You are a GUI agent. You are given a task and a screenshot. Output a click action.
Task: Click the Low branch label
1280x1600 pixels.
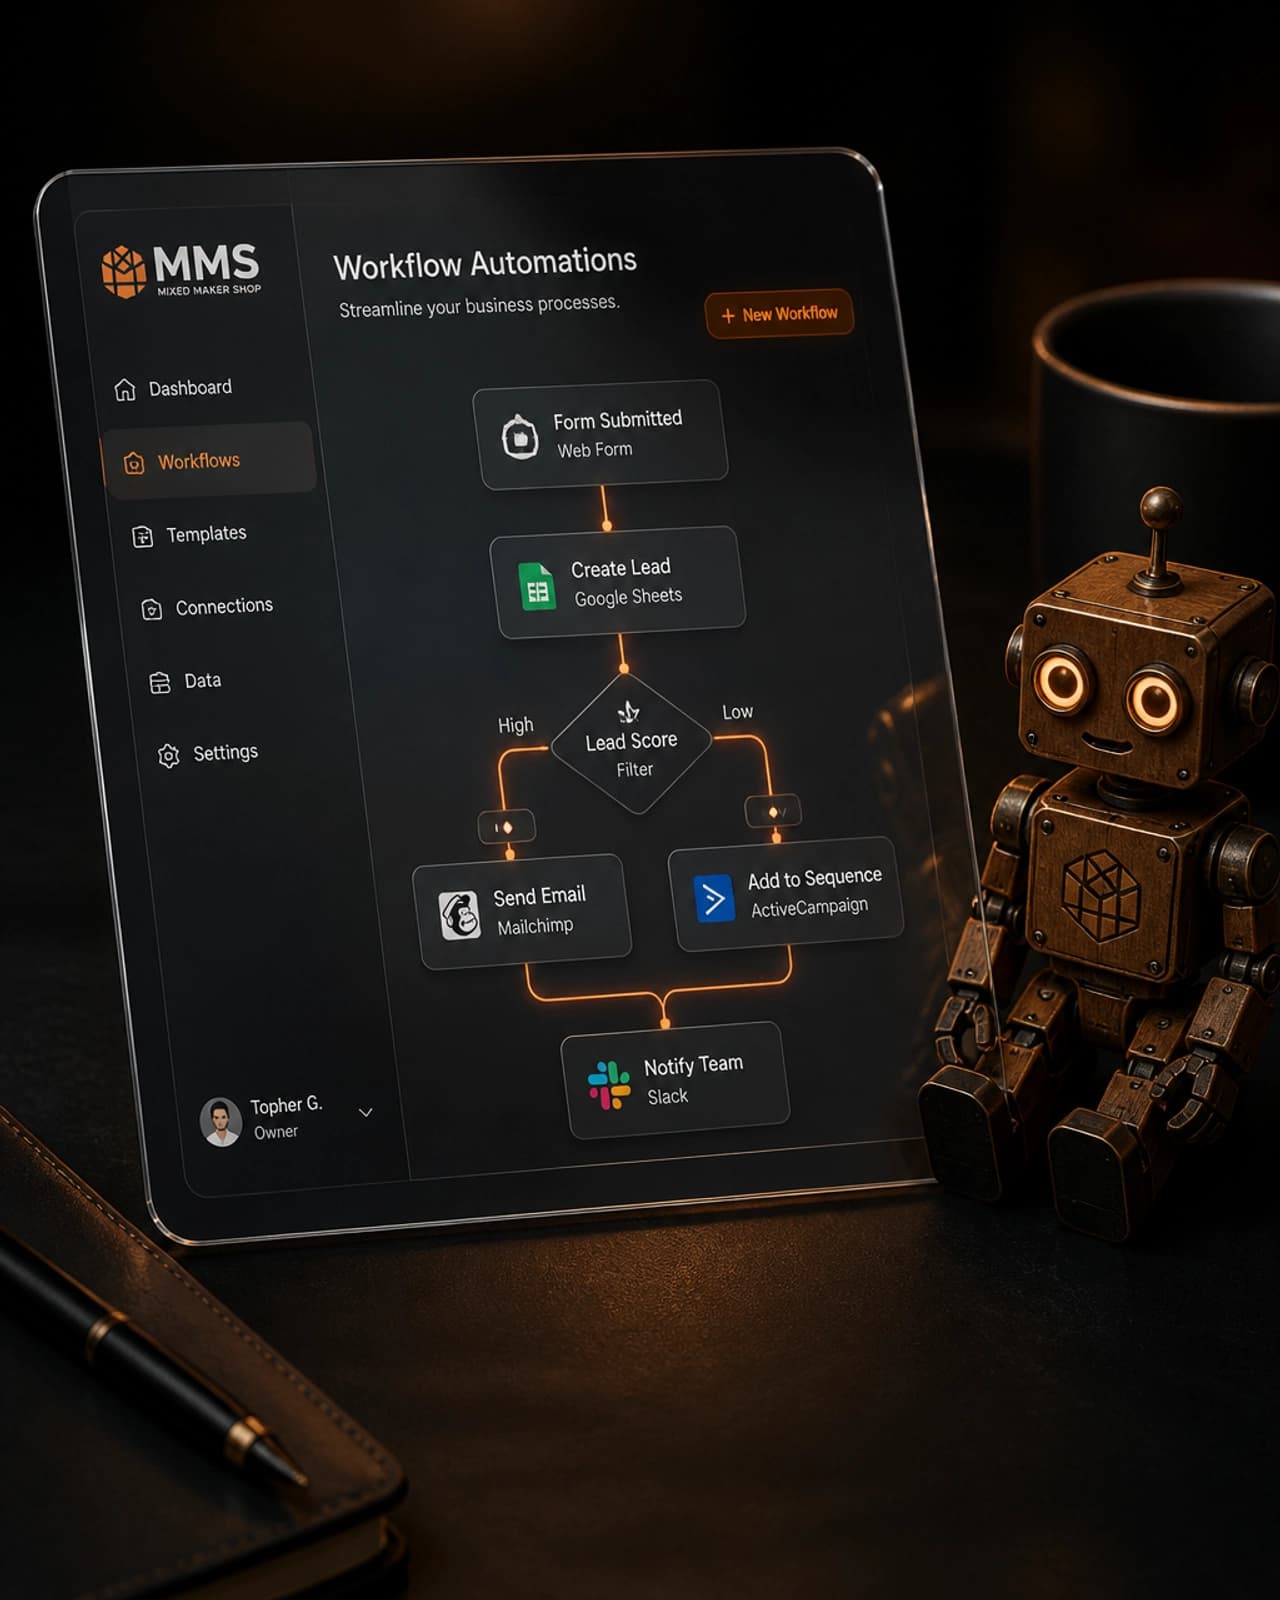tap(738, 712)
